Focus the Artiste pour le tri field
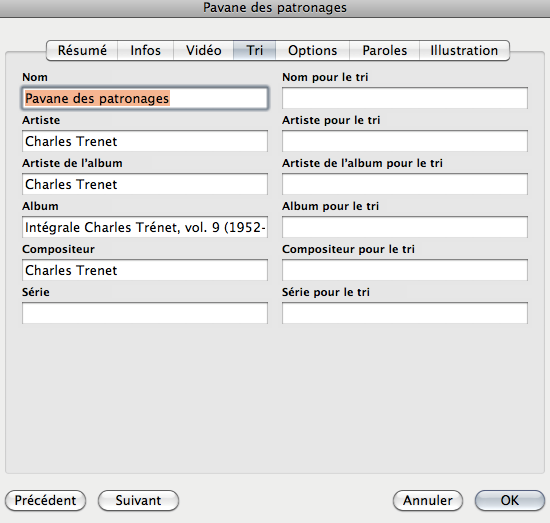The height and width of the screenshot is (523, 550). pos(405,141)
